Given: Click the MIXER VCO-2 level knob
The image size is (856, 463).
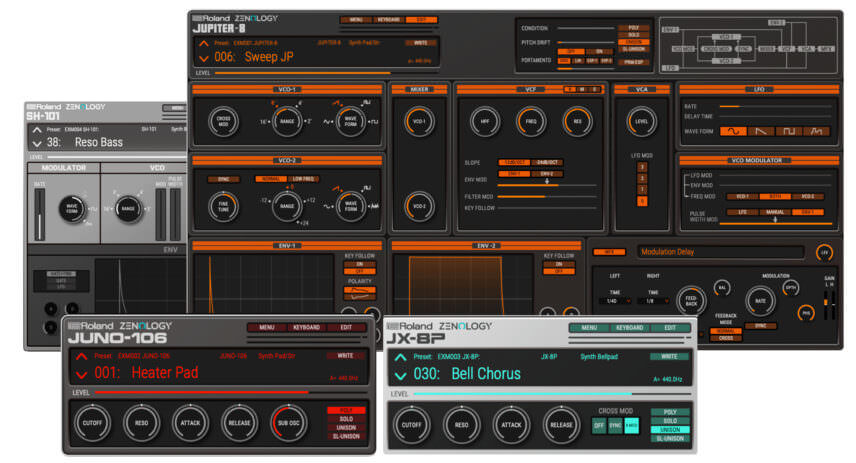Looking at the screenshot, I should [x=419, y=206].
